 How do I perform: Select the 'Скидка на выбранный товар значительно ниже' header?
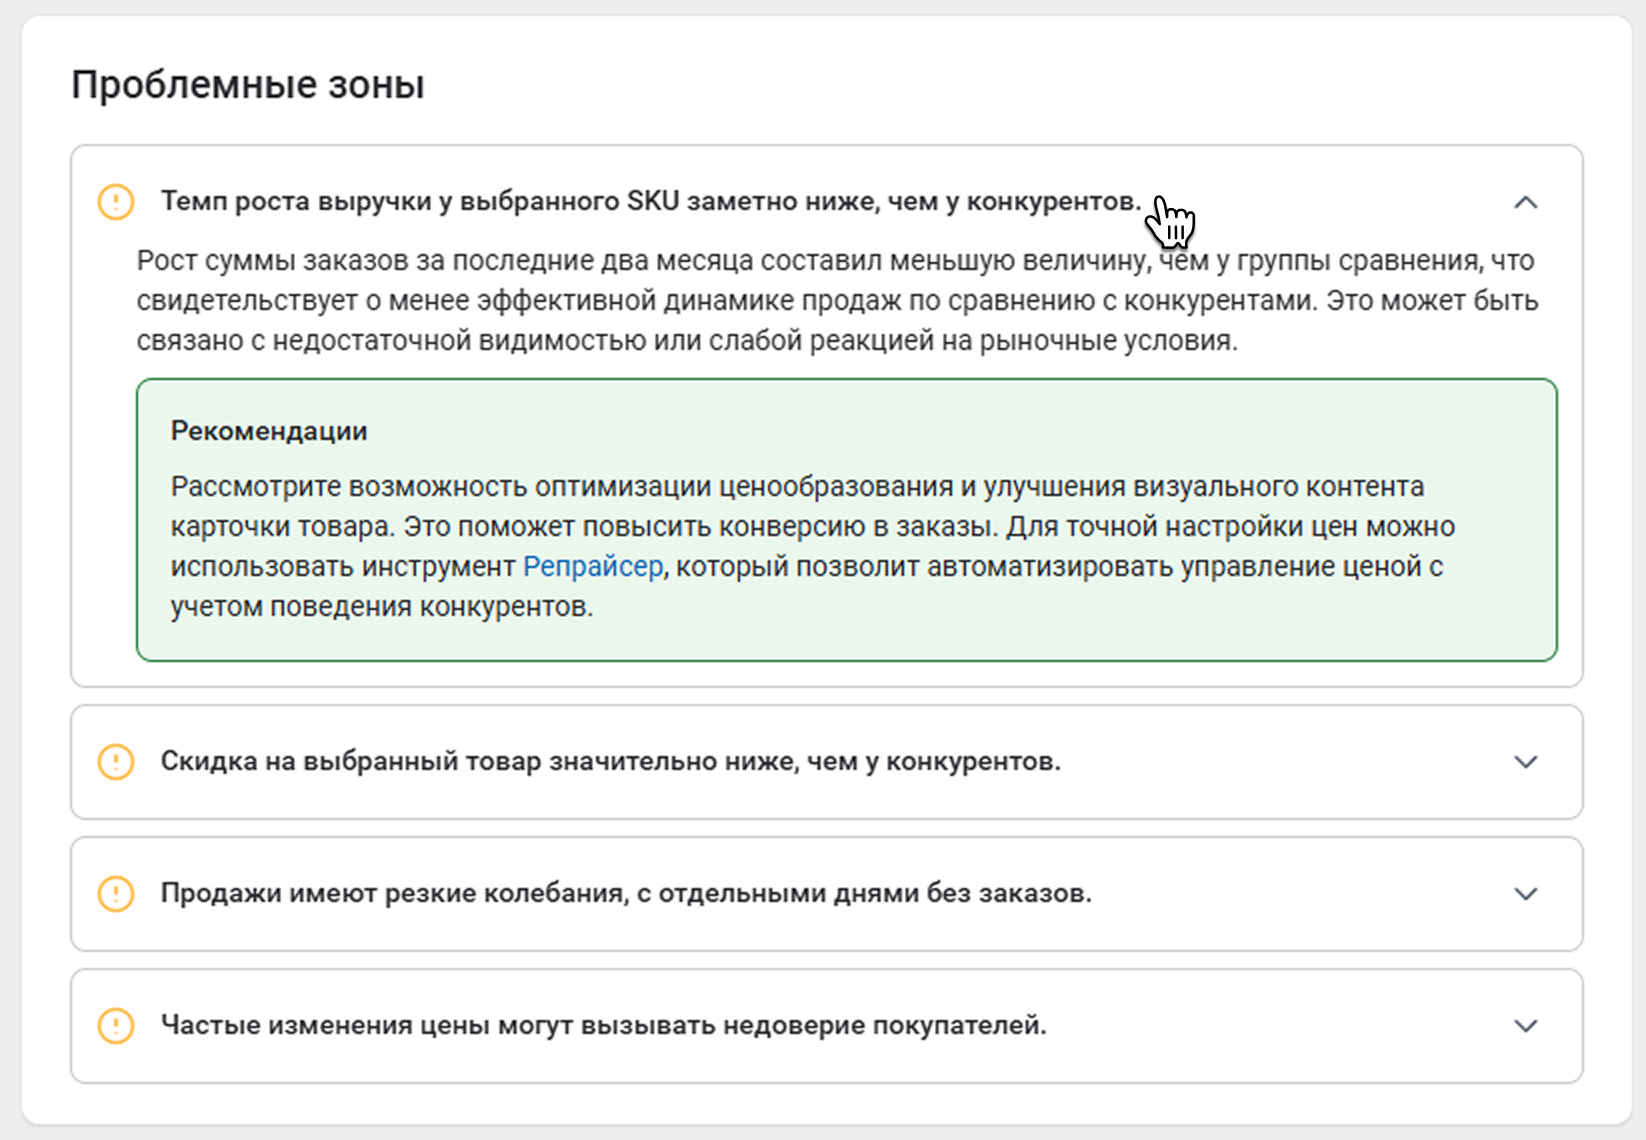[610, 762]
